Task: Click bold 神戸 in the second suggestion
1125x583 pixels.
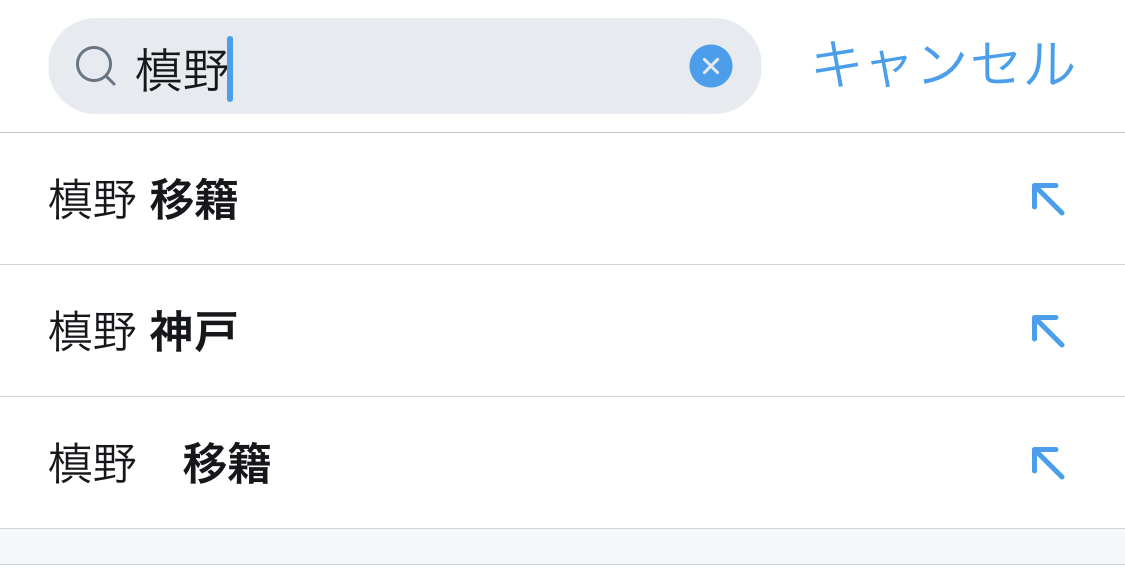Action: coord(194,331)
